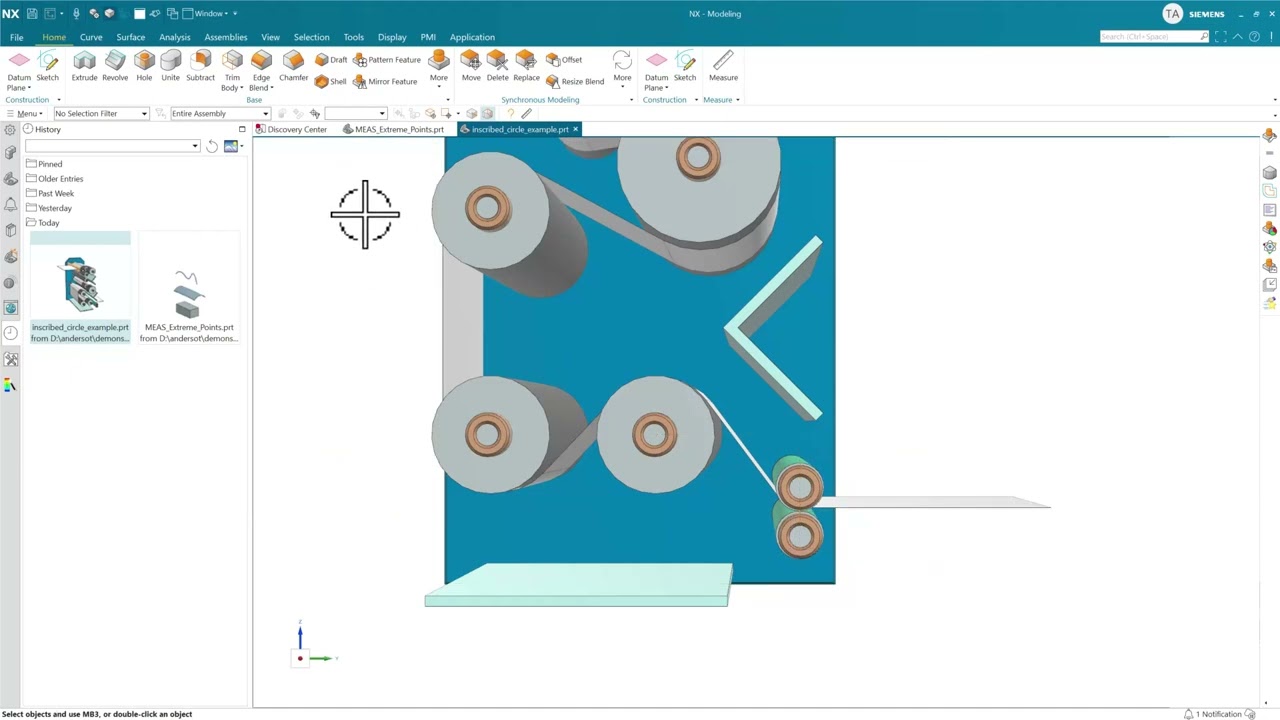Click the microphone voice command icon
The width and height of the screenshot is (1280, 720).
pyautogui.click(x=76, y=13)
